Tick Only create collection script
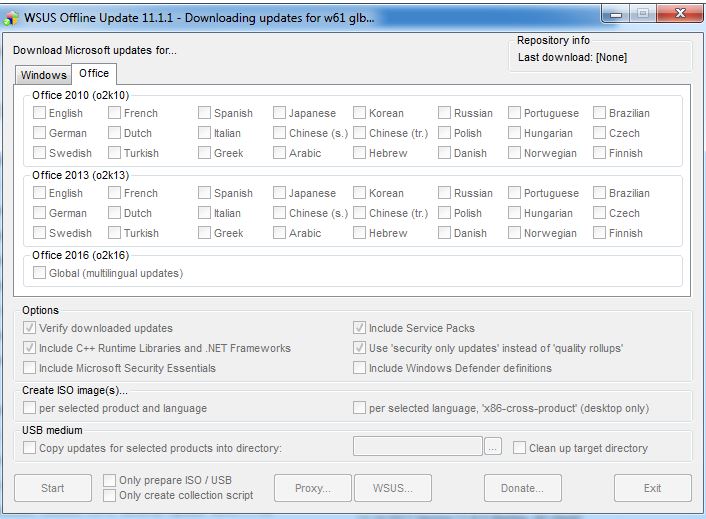 click(109, 496)
